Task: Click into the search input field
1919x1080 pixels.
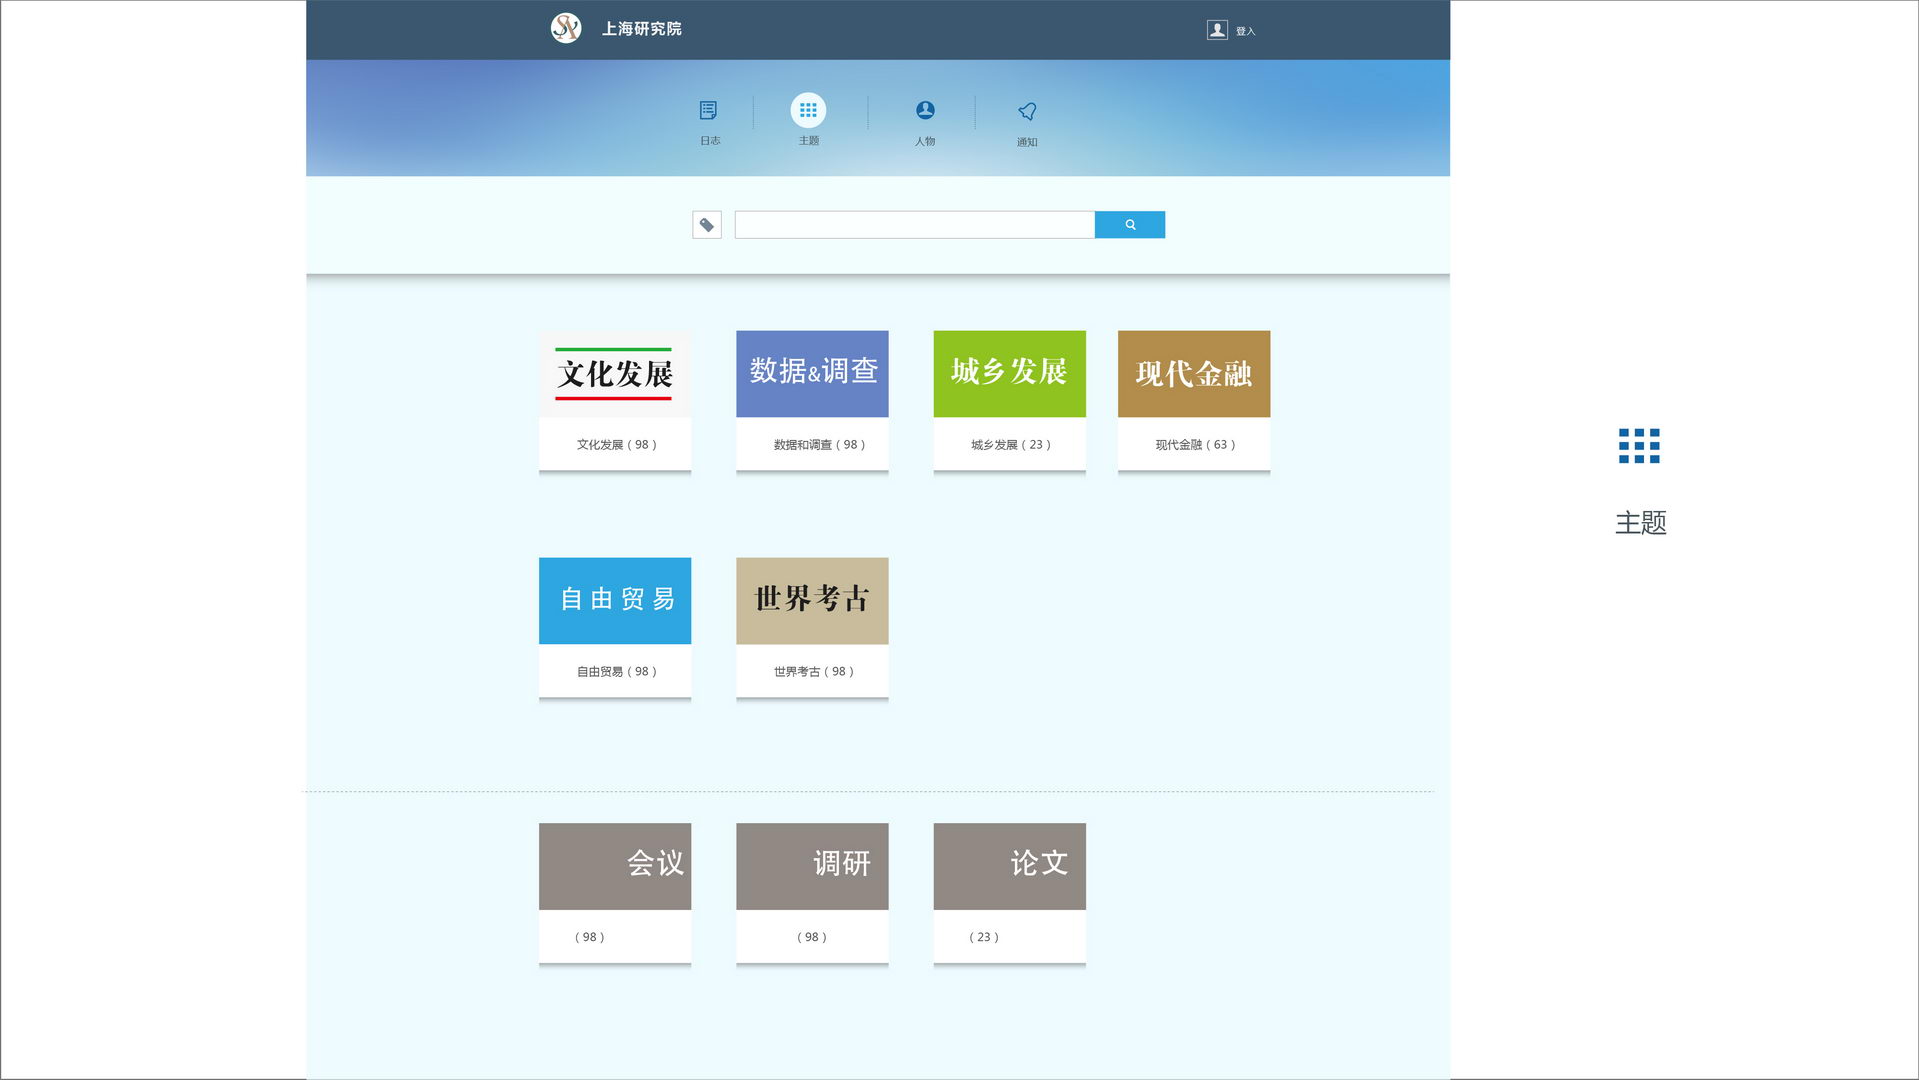Action: pyautogui.click(x=915, y=225)
